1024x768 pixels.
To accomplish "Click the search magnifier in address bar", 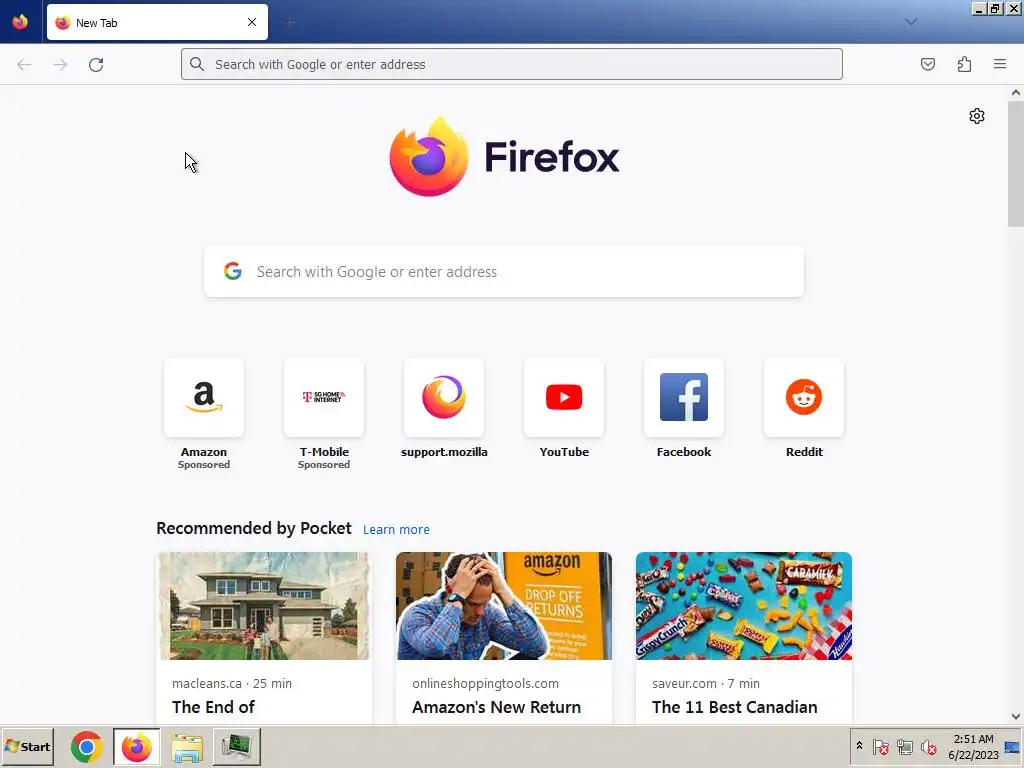I will point(197,64).
